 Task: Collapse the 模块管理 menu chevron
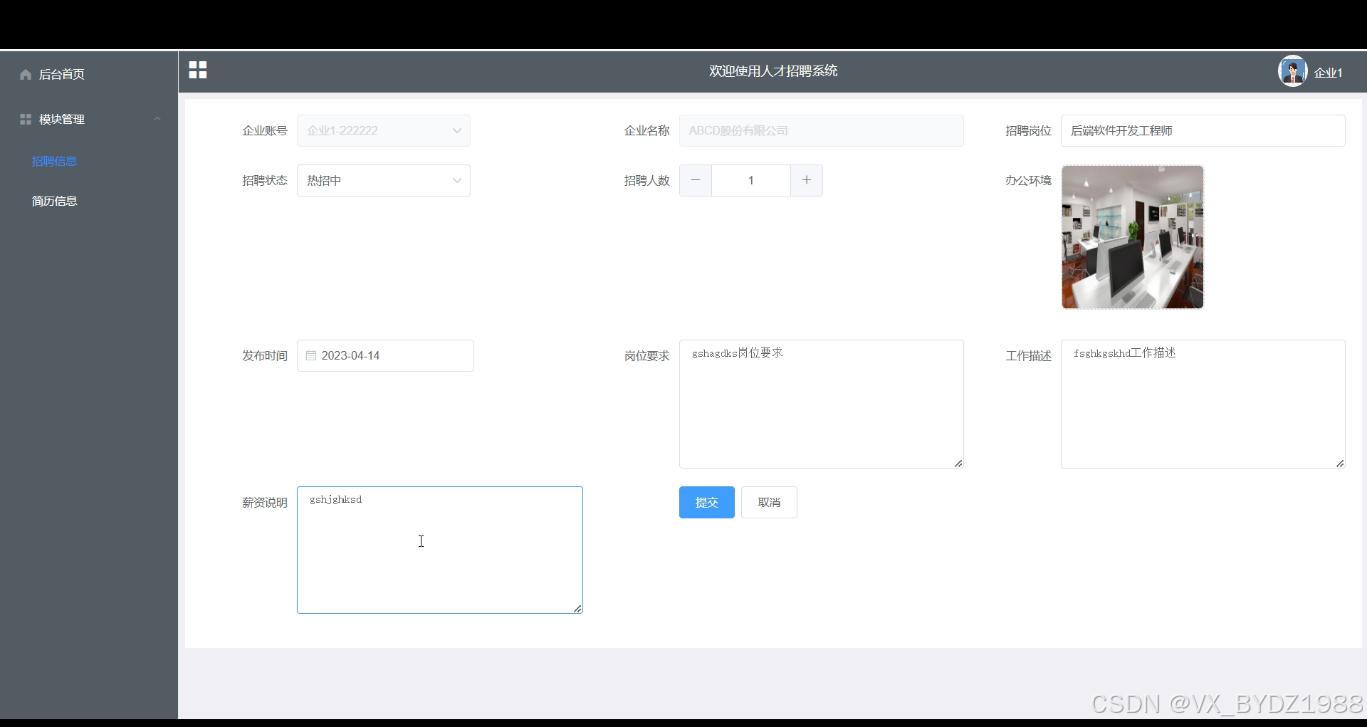pyautogui.click(x=157, y=119)
